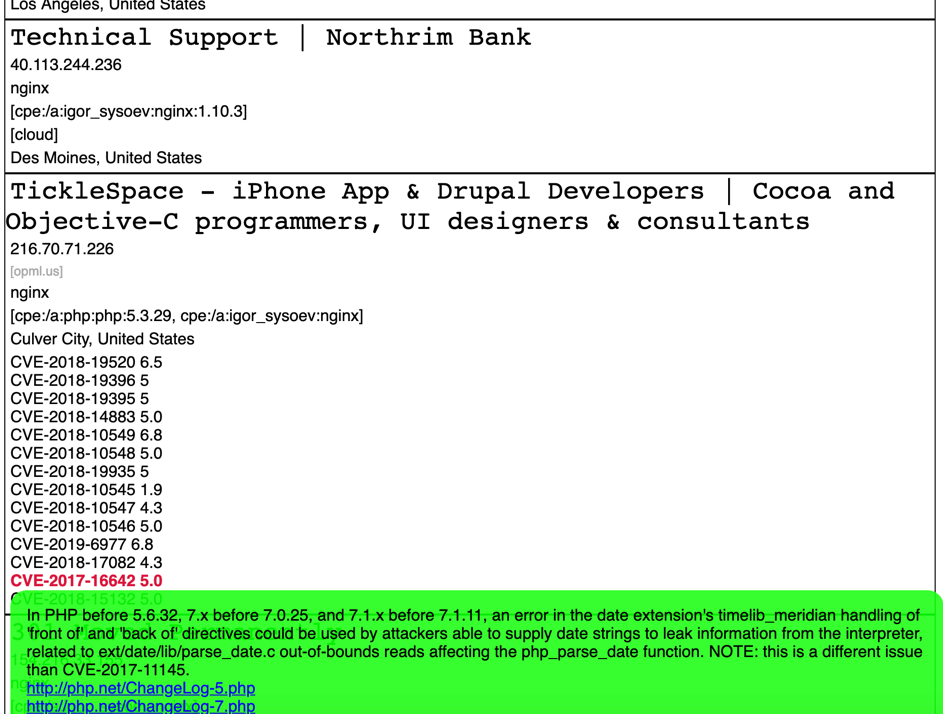
Task: Click the CVE-2018-19935 entry
Action: [80, 471]
